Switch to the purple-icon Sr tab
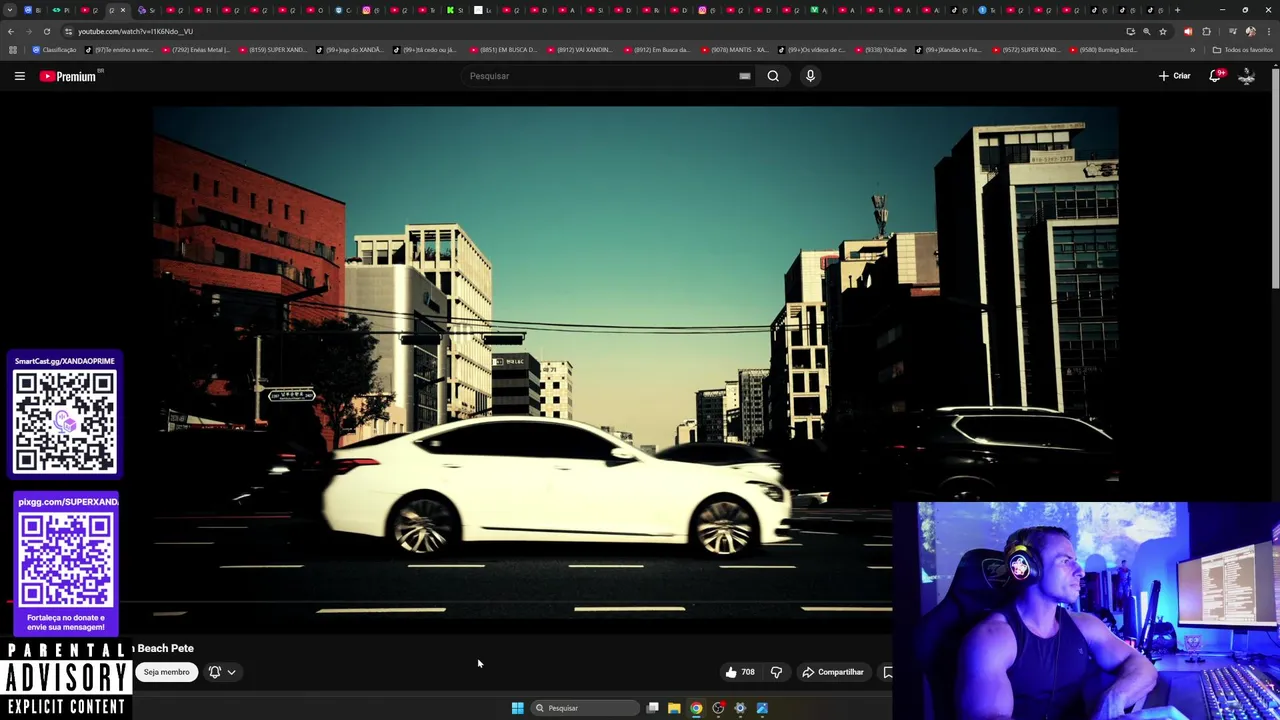The image size is (1280, 720). click(146, 10)
